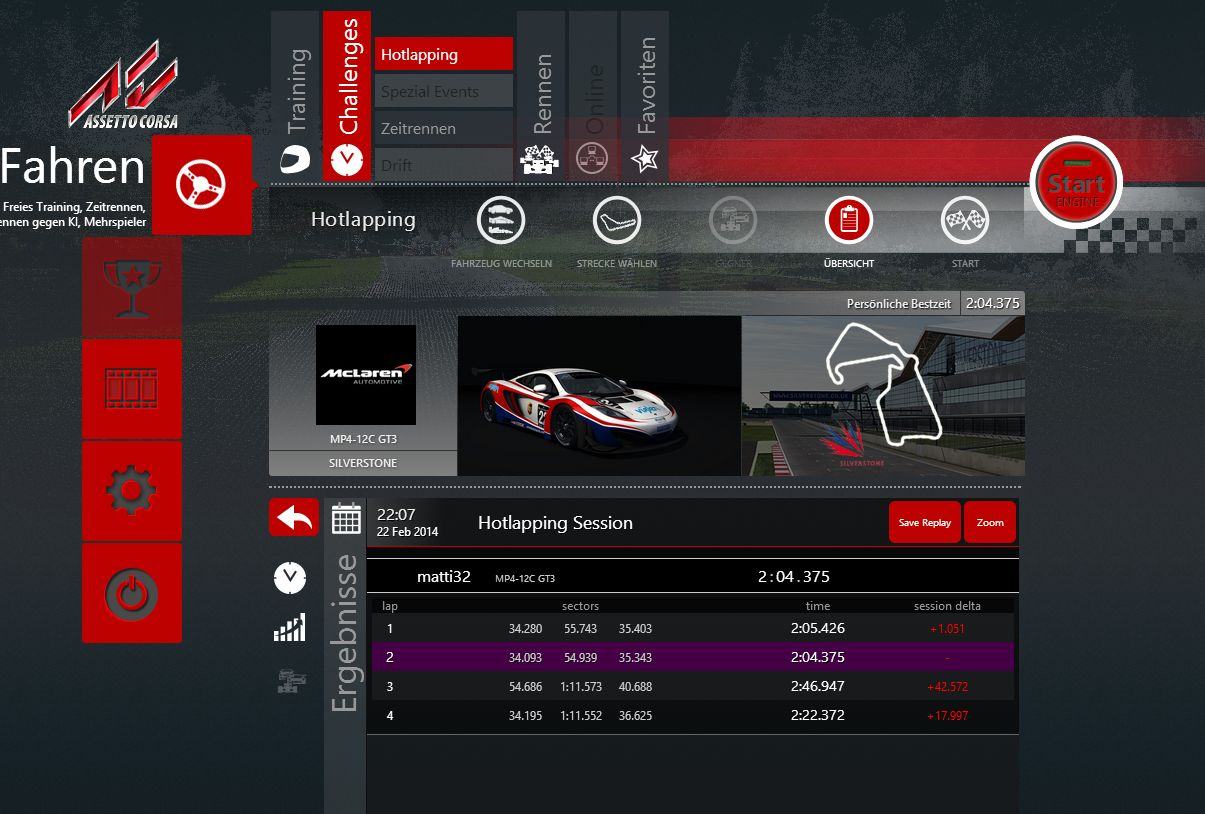This screenshot has width=1205, height=814.
Task: Click the driver name matti32
Action: pos(444,576)
